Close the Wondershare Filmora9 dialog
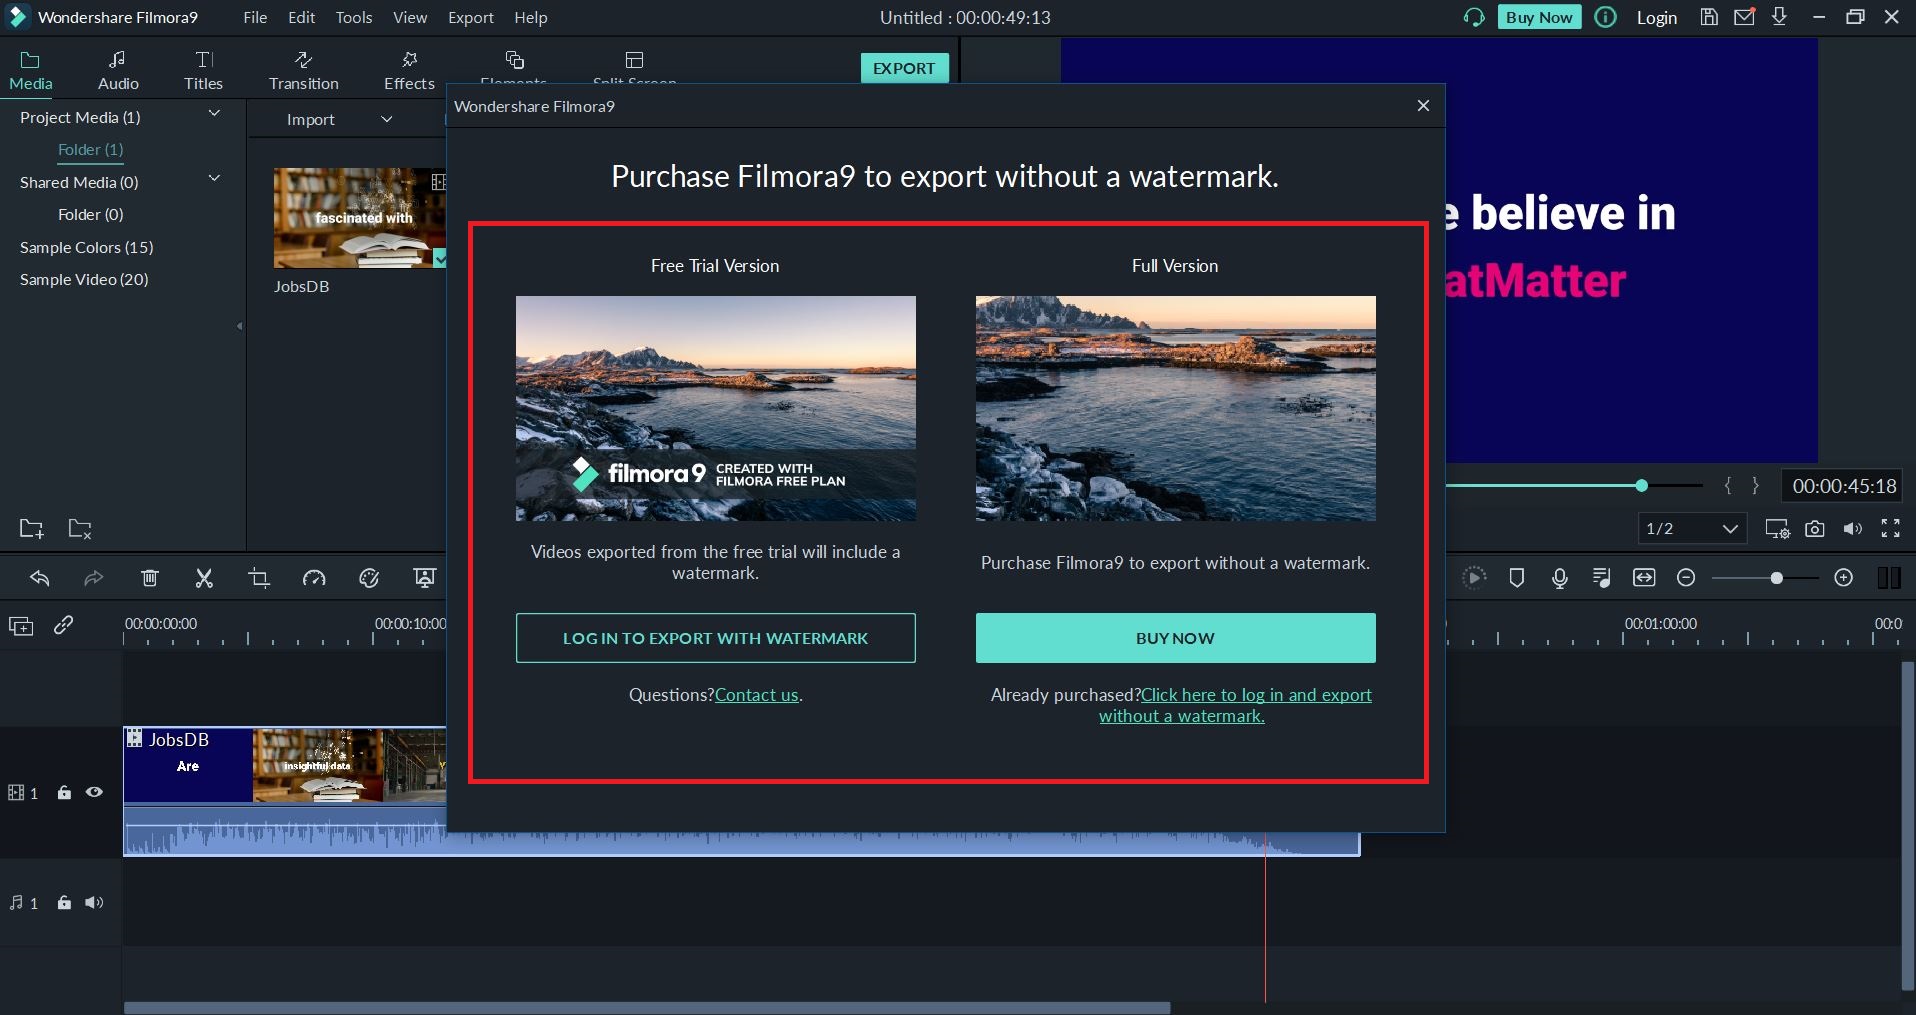 point(1423,106)
